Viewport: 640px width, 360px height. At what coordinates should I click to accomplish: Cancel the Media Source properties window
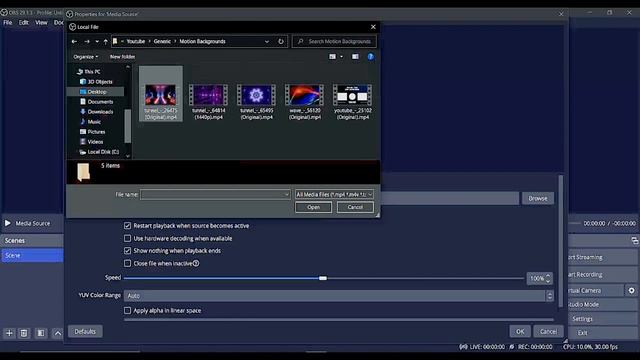(548, 331)
